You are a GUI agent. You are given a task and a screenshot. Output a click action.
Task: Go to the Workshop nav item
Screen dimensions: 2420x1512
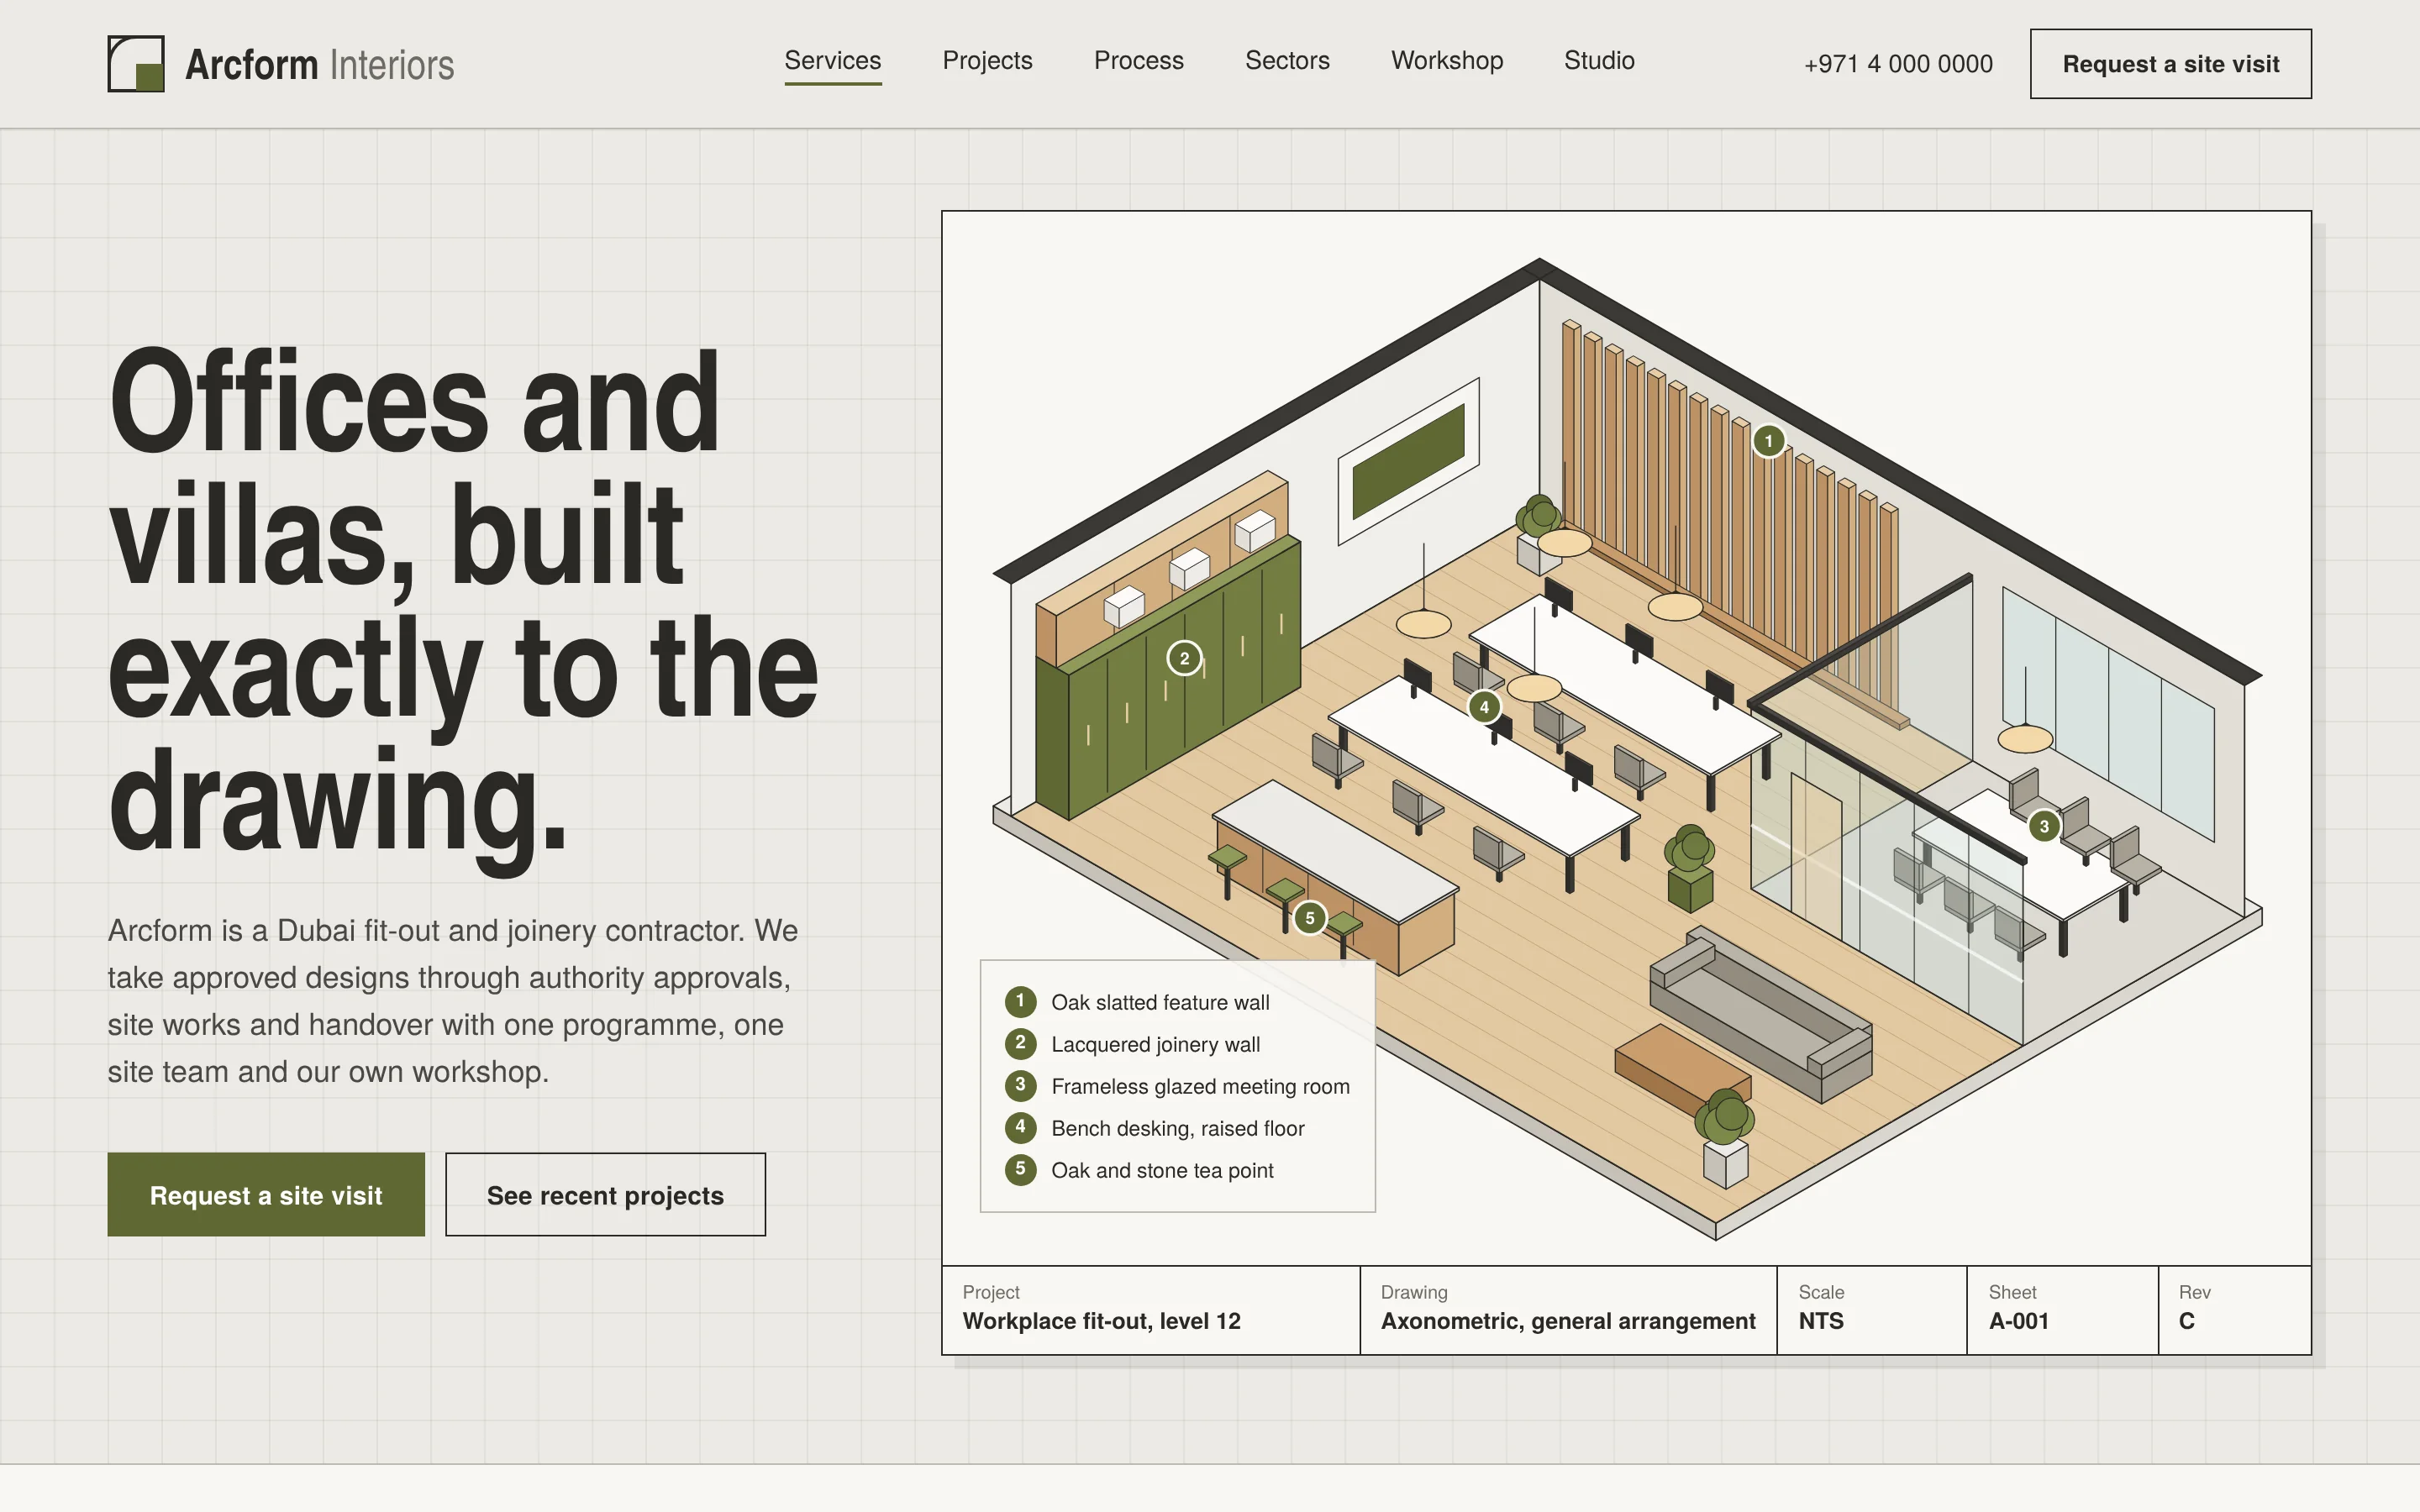click(x=1447, y=61)
